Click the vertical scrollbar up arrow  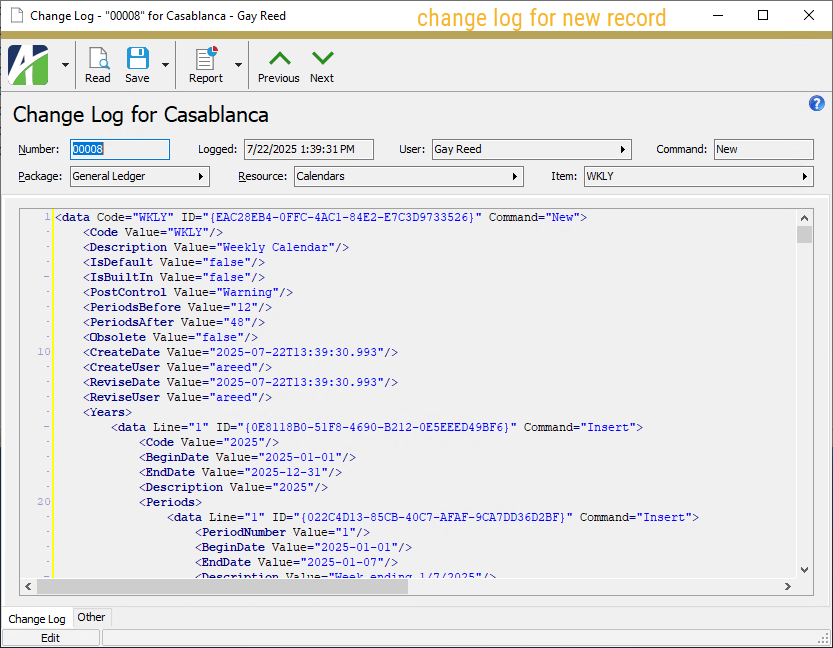tap(804, 218)
